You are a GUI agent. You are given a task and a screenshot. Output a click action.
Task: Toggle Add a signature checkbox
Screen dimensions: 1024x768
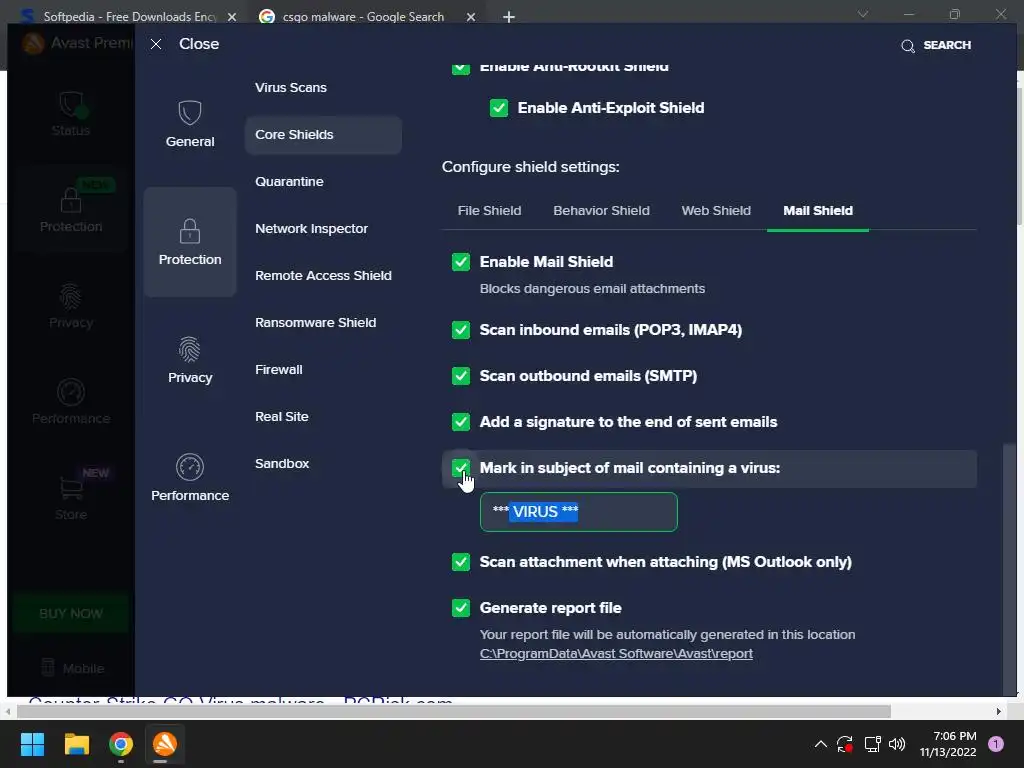click(461, 422)
